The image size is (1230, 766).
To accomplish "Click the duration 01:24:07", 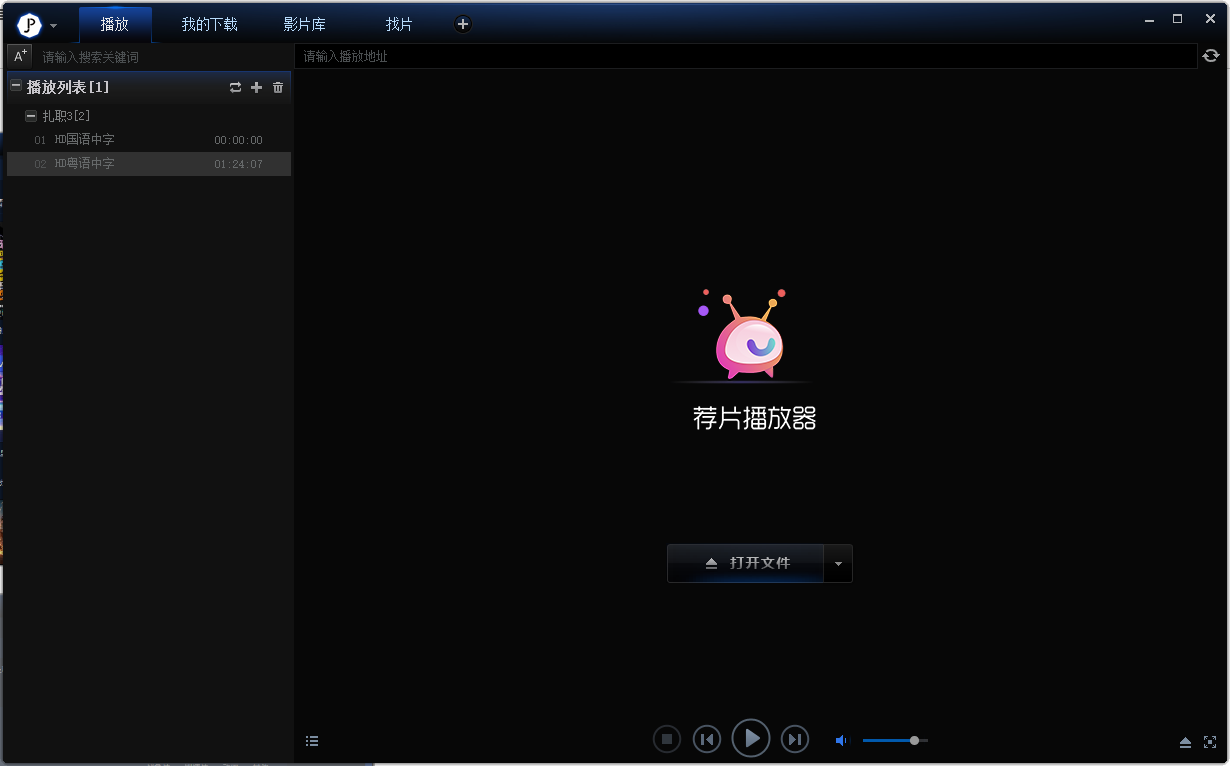I will tap(238, 164).
